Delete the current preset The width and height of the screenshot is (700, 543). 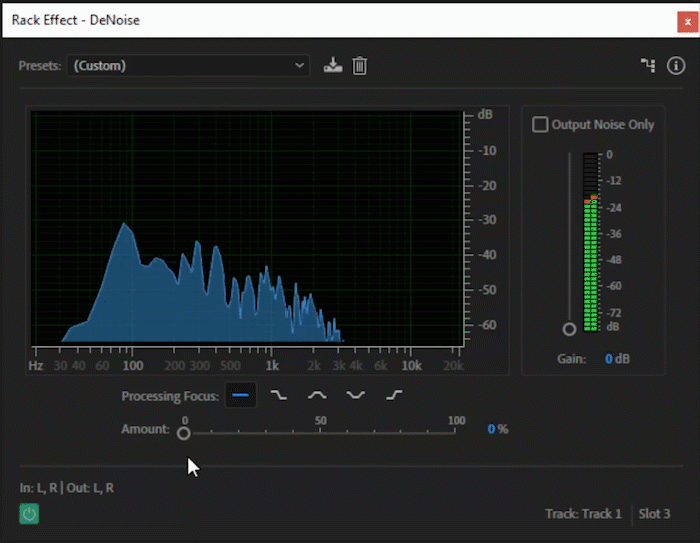tap(359, 66)
